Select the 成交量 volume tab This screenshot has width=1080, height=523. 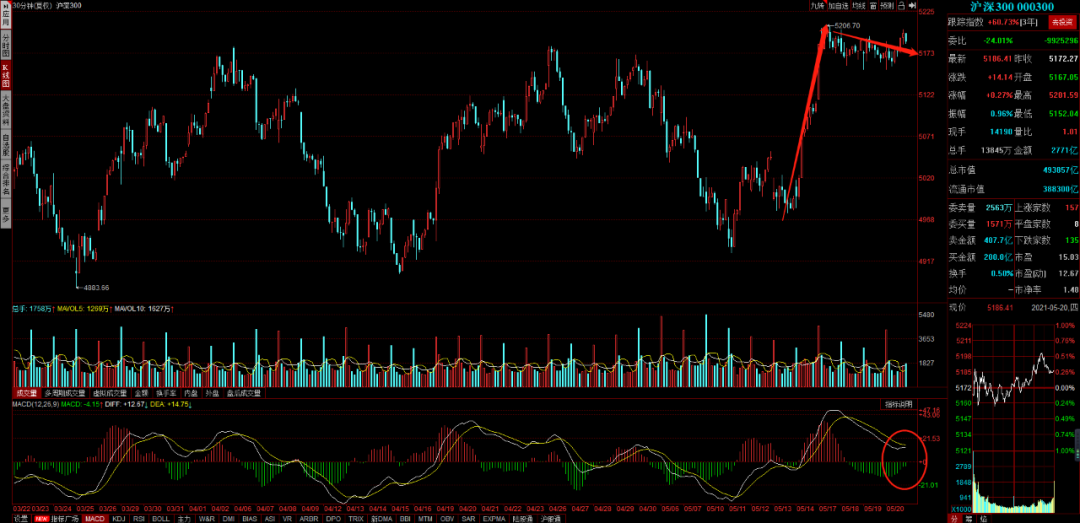point(26,393)
